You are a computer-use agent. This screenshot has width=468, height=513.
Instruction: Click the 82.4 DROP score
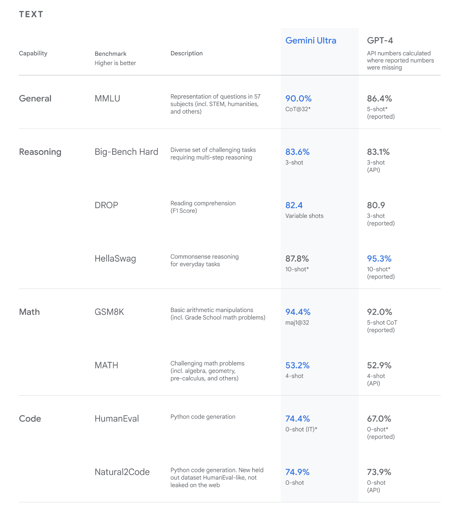[294, 205]
